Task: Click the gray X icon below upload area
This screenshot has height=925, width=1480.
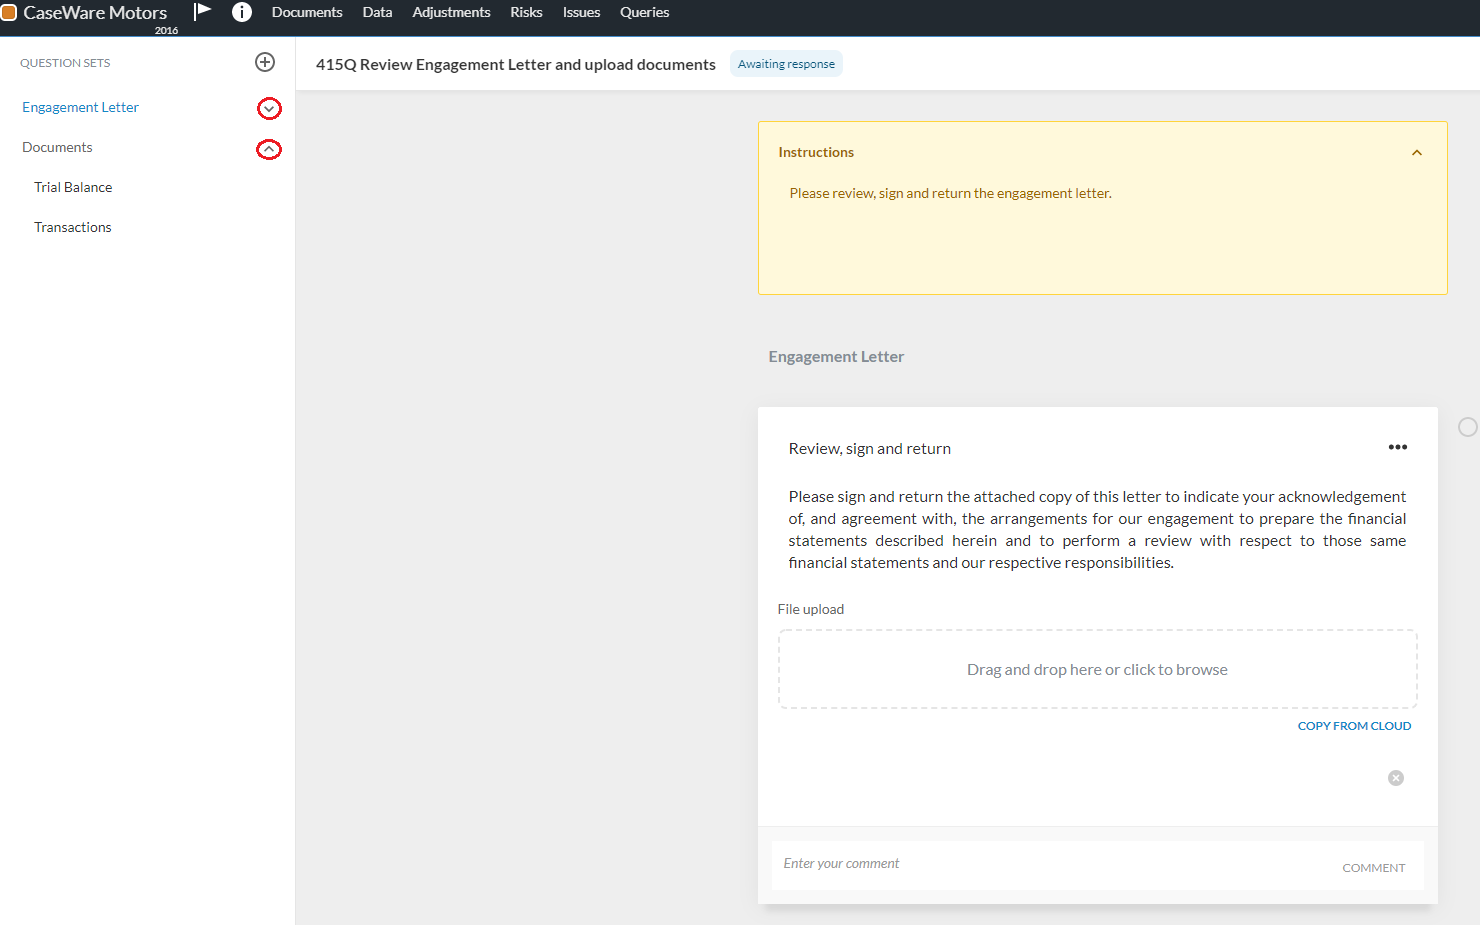Action: tap(1395, 778)
